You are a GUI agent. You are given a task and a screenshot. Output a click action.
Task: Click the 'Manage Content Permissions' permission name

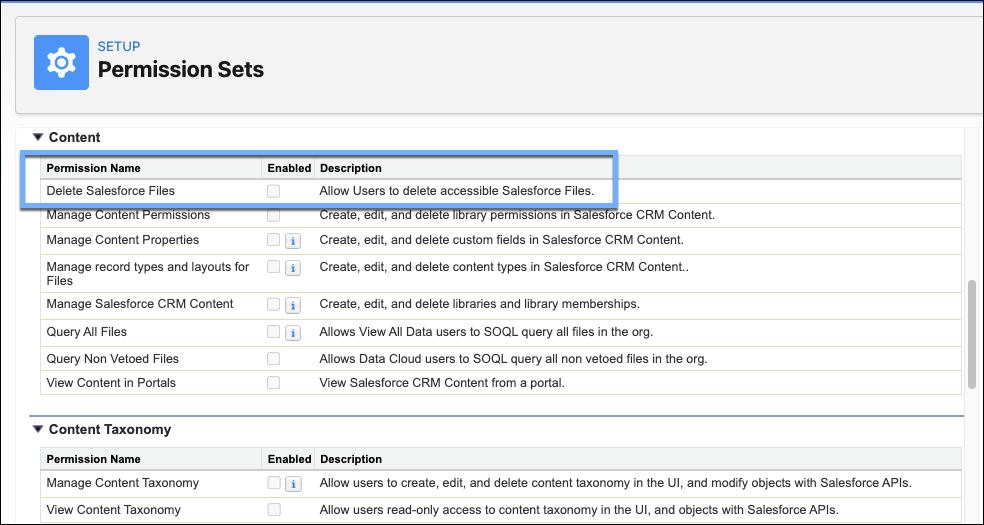tap(128, 215)
